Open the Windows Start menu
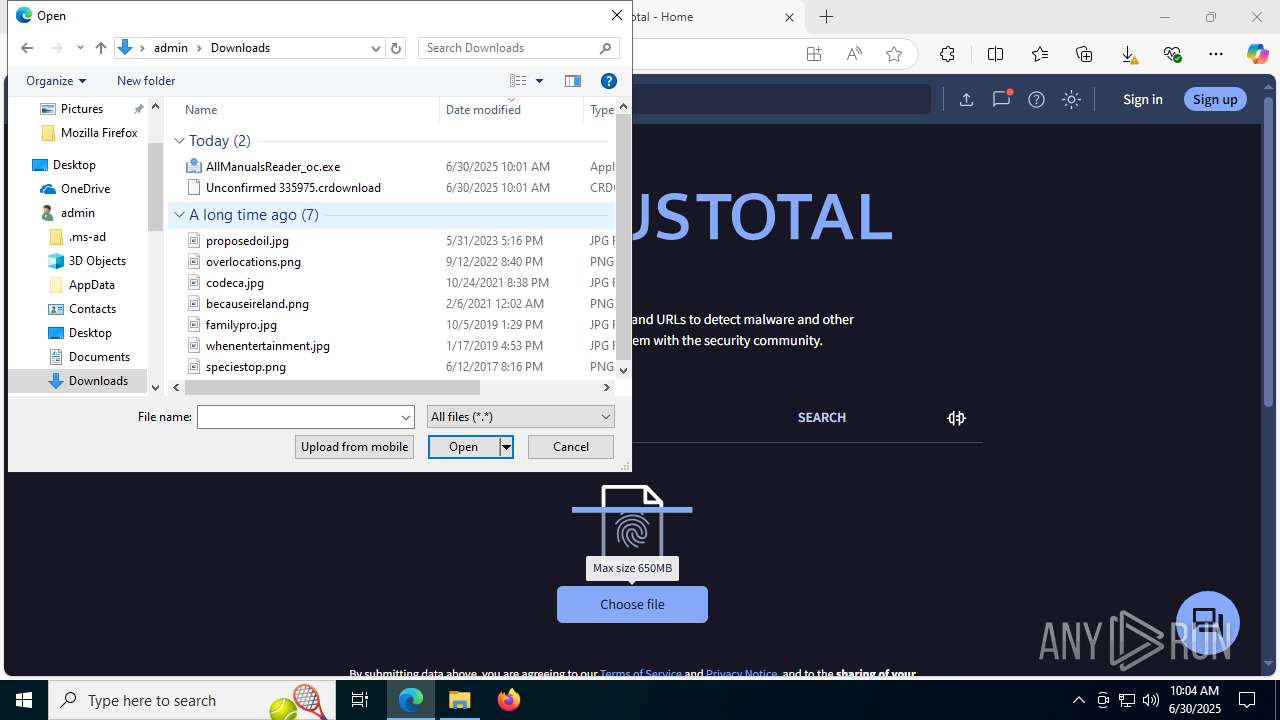 24,700
